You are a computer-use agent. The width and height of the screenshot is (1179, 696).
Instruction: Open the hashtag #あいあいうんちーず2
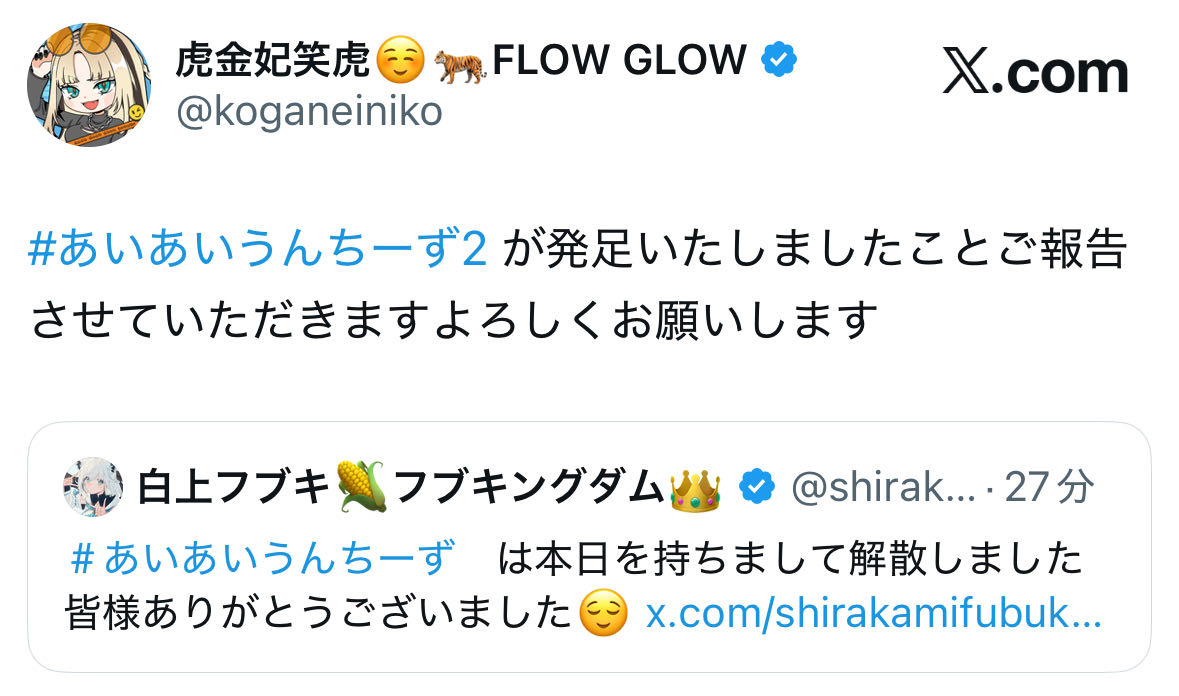pyautogui.click(x=258, y=251)
